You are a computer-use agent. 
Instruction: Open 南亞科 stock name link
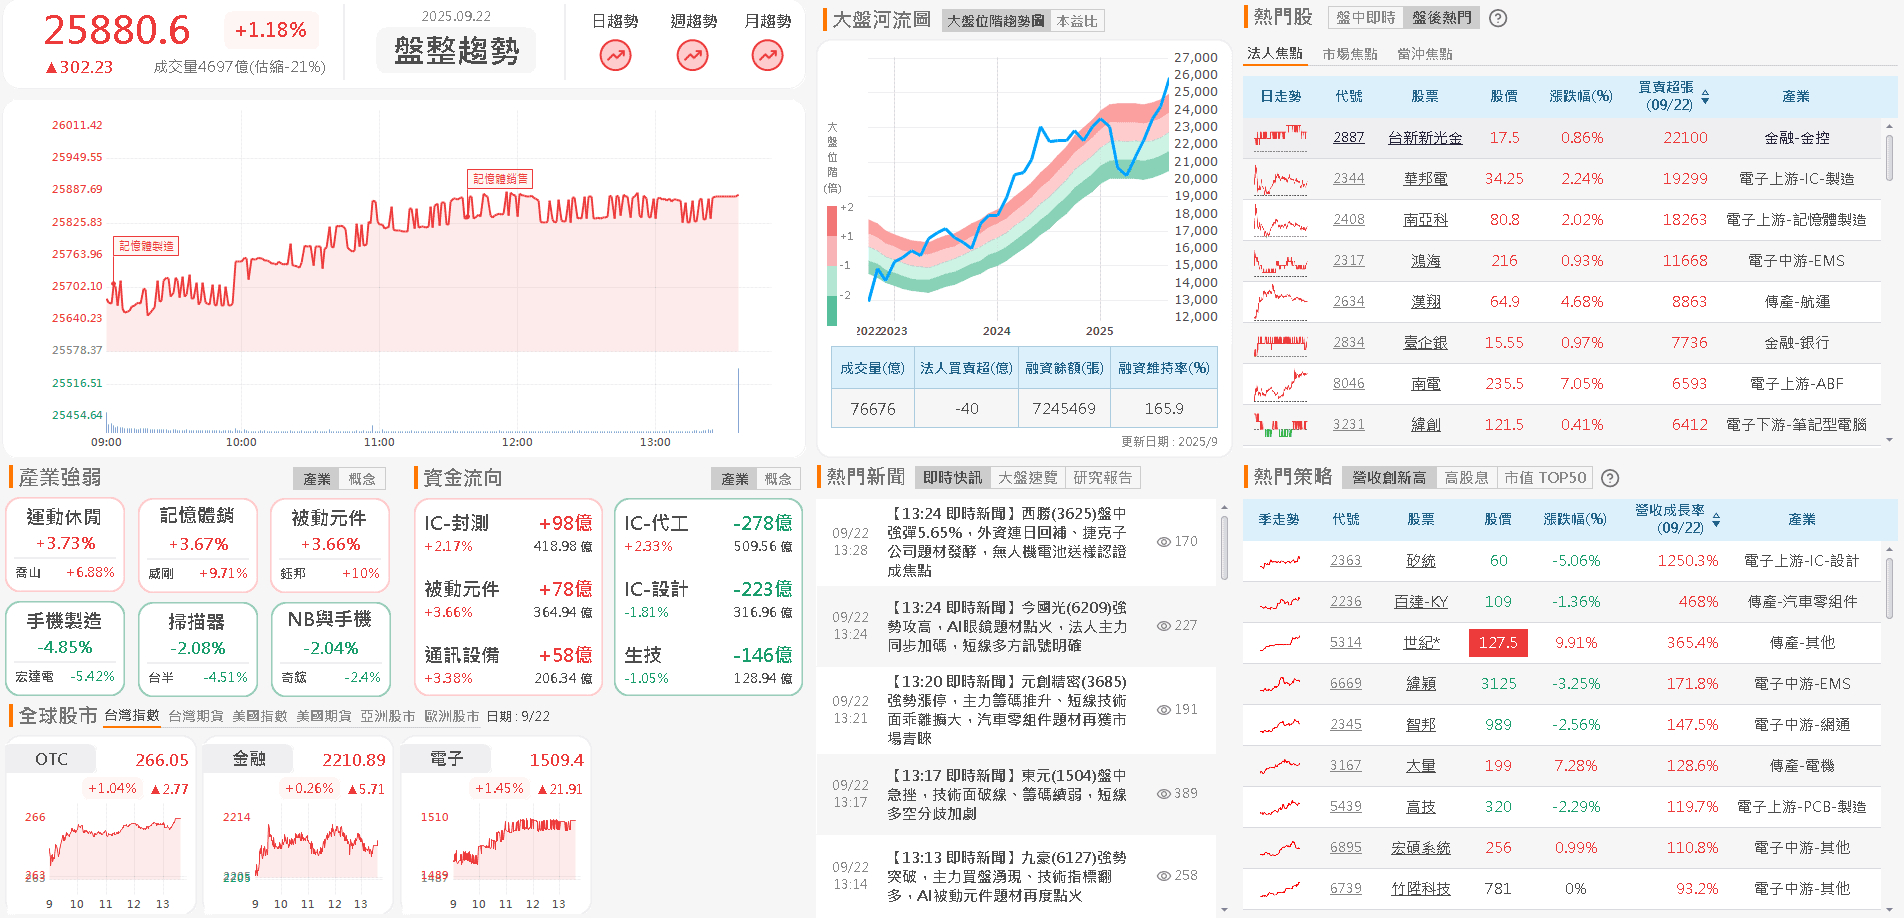pyautogui.click(x=1425, y=220)
